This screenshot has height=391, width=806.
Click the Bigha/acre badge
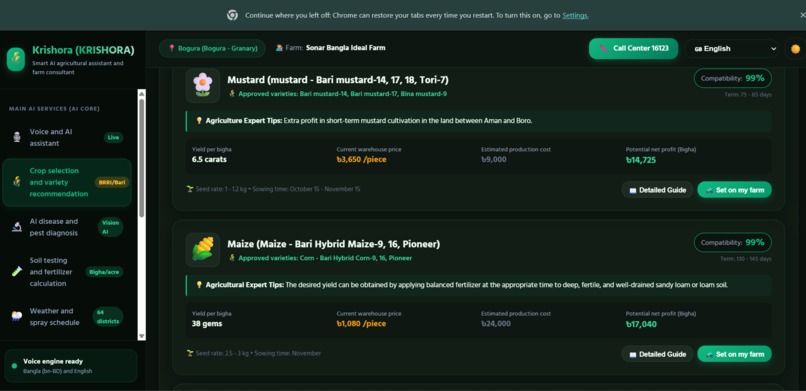click(104, 272)
